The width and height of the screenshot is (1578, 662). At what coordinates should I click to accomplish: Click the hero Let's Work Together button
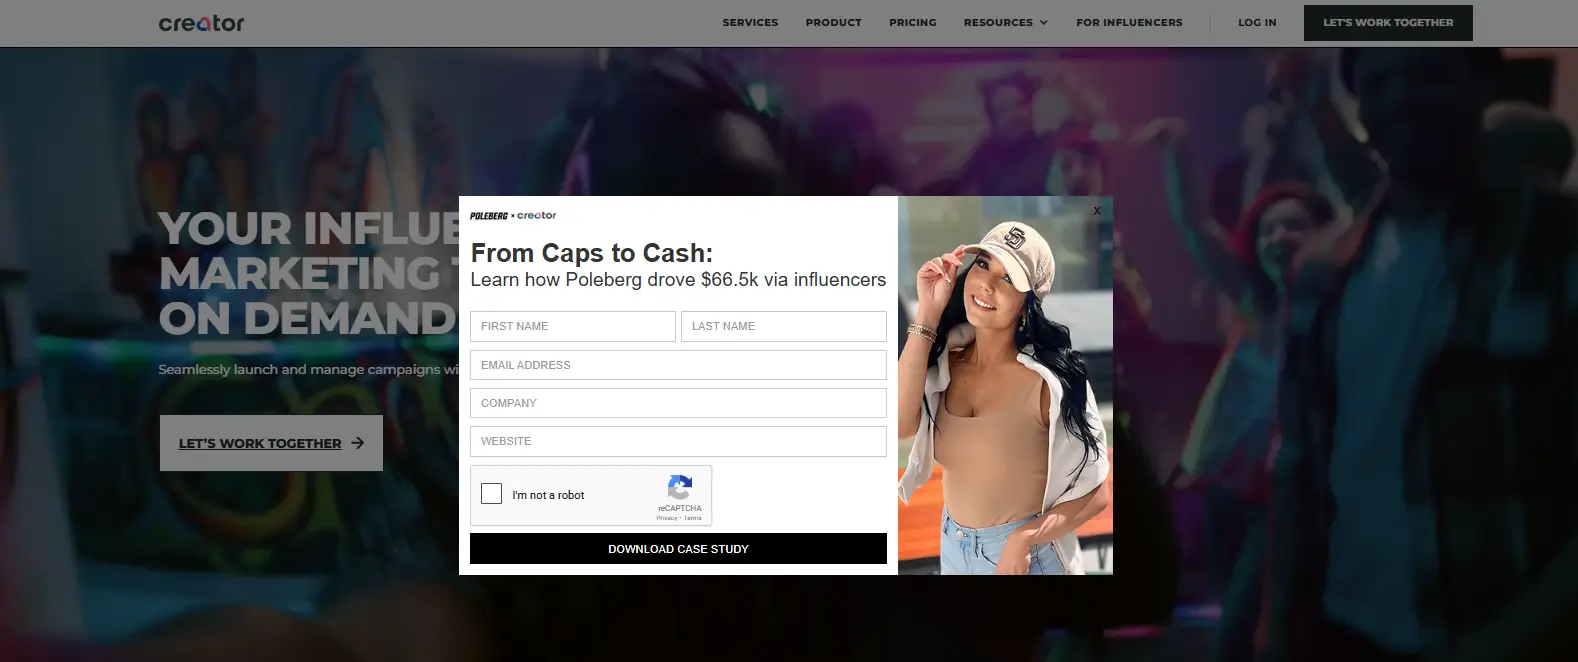[271, 443]
